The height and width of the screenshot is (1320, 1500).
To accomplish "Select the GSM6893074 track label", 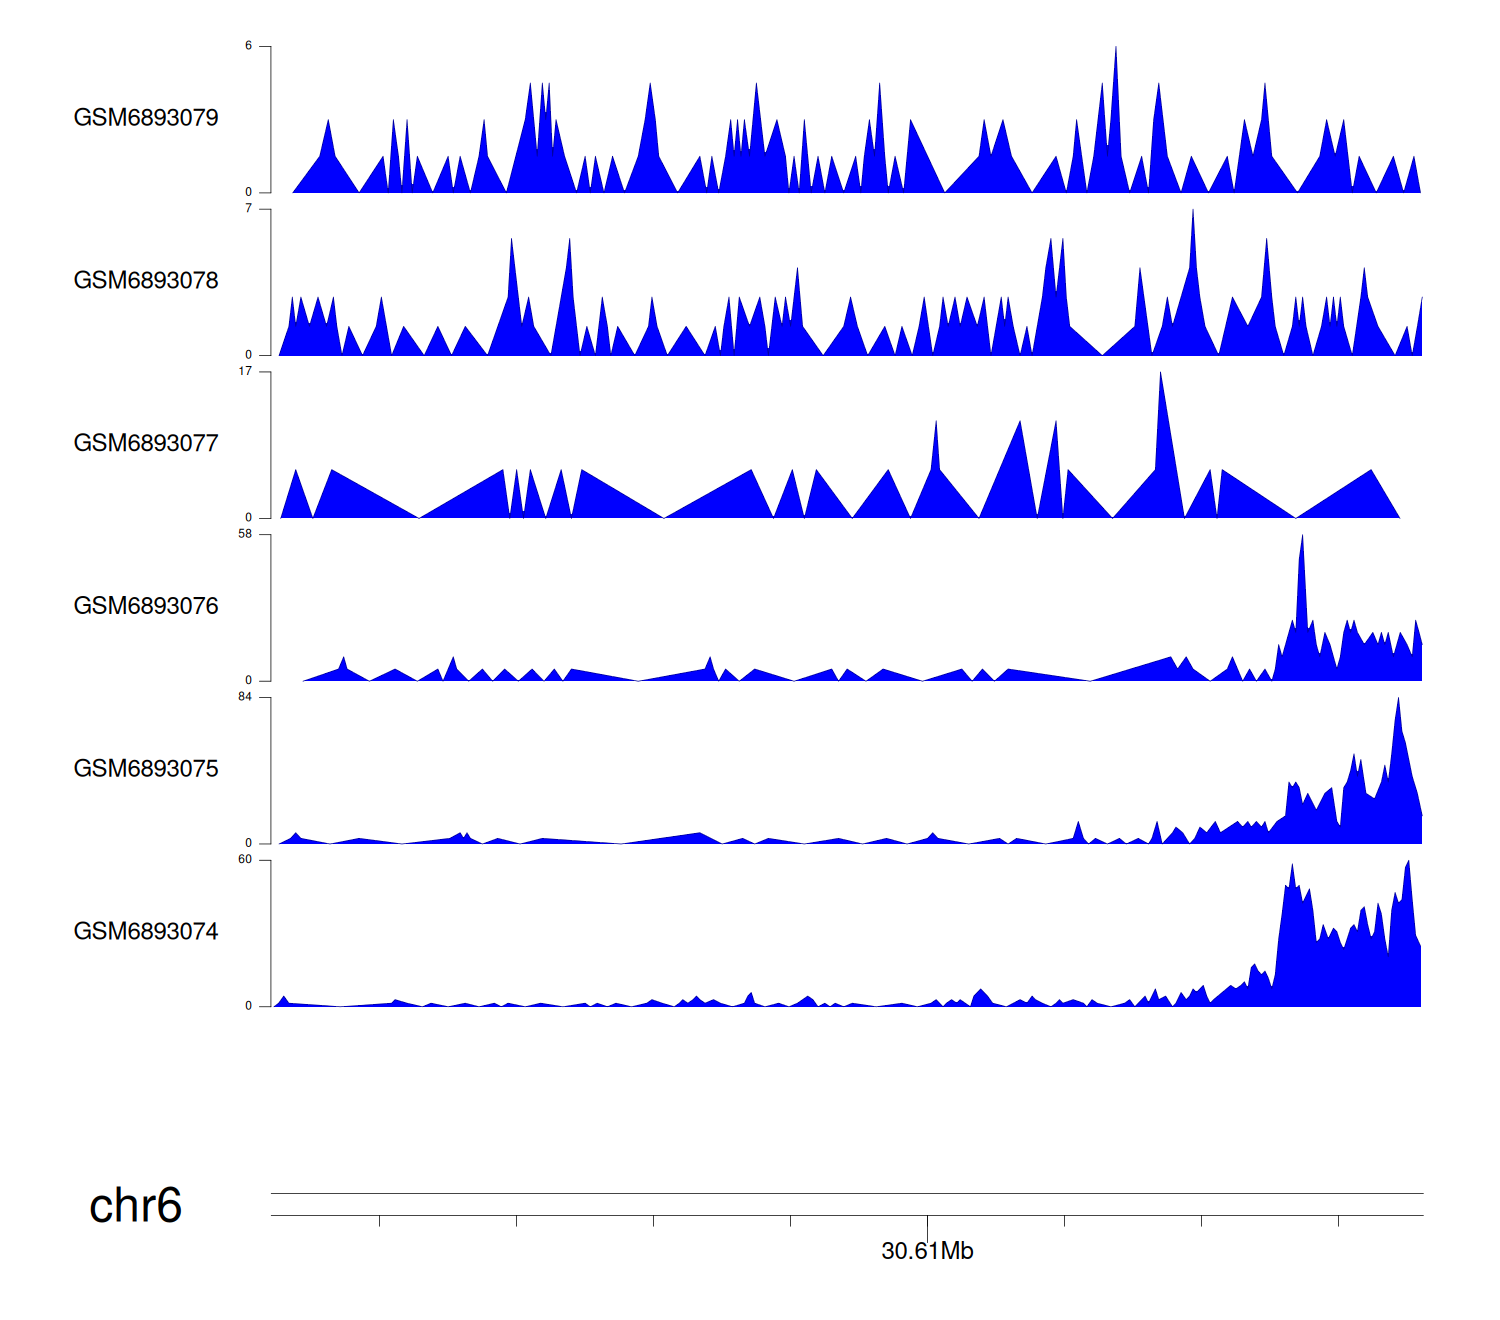I will [x=146, y=932].
